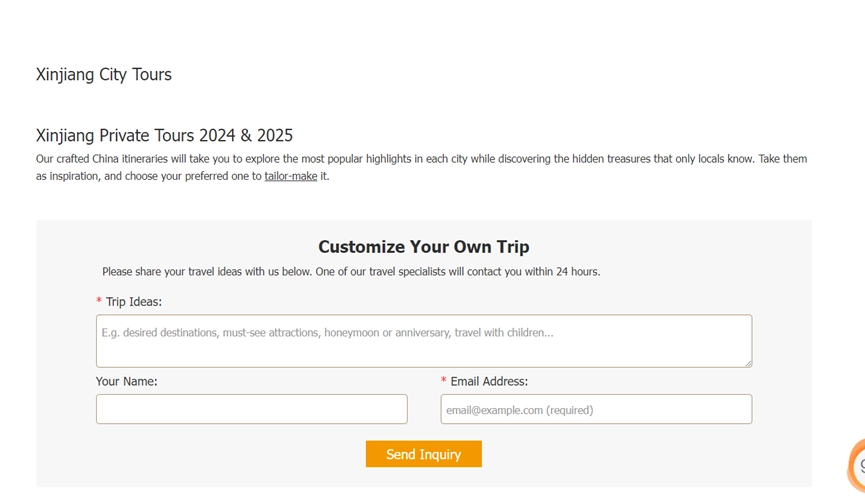Click the 'within 24 hours' text
865x501 pixels.
pos(561,272)
